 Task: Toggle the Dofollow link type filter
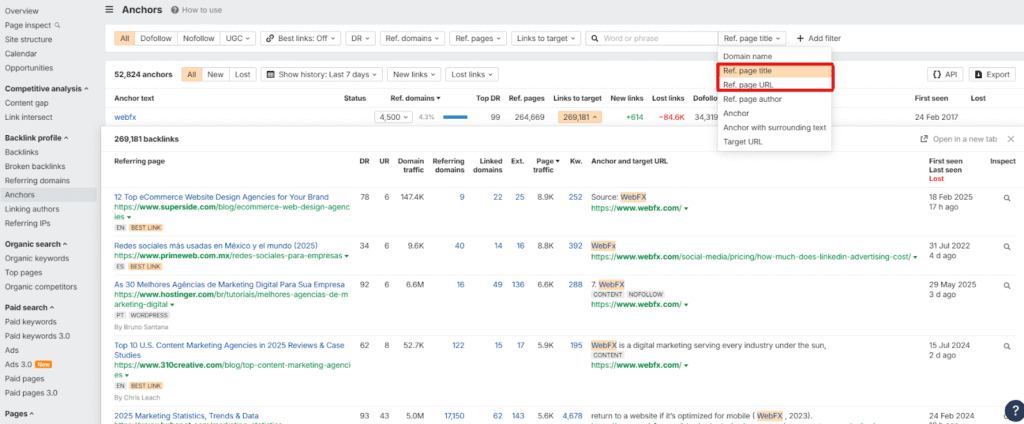[x=156, y=38]
